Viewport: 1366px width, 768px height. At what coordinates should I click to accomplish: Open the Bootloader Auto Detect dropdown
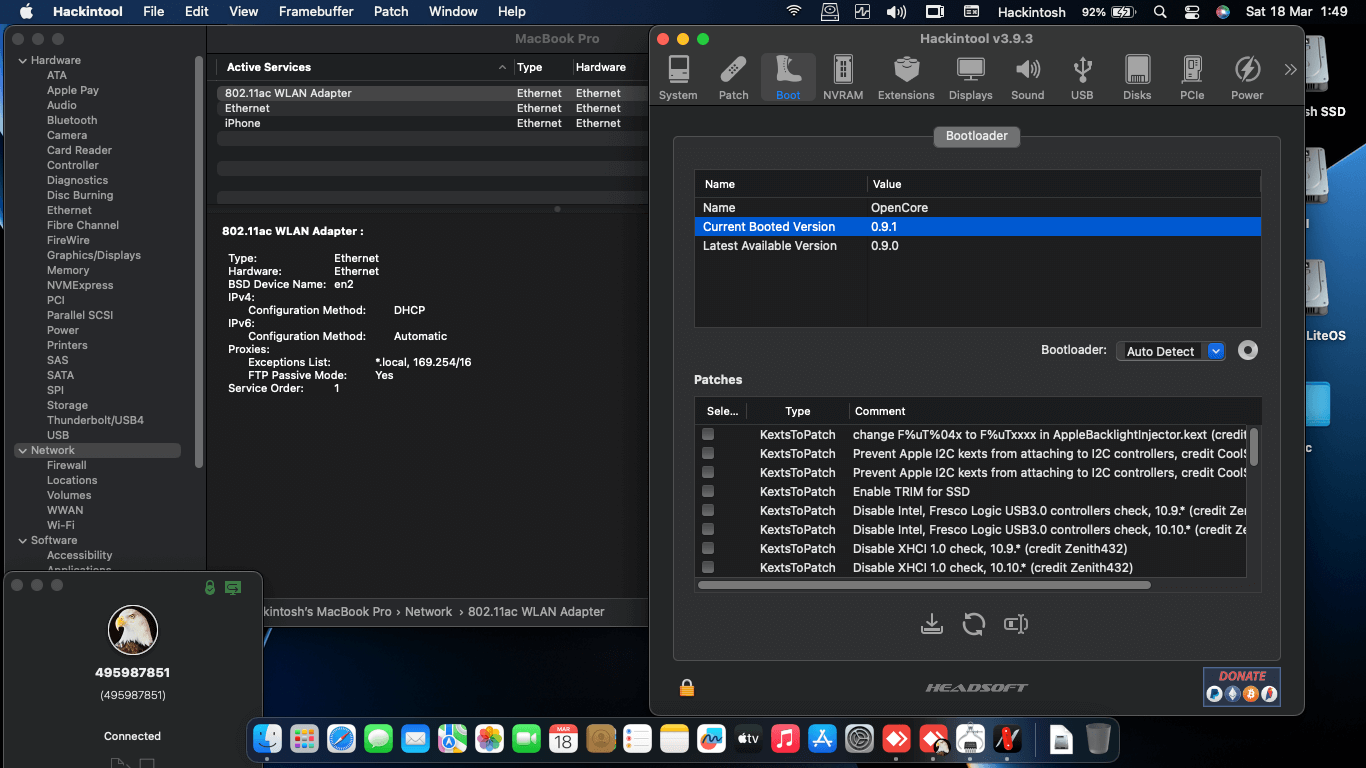[1171, 351]
